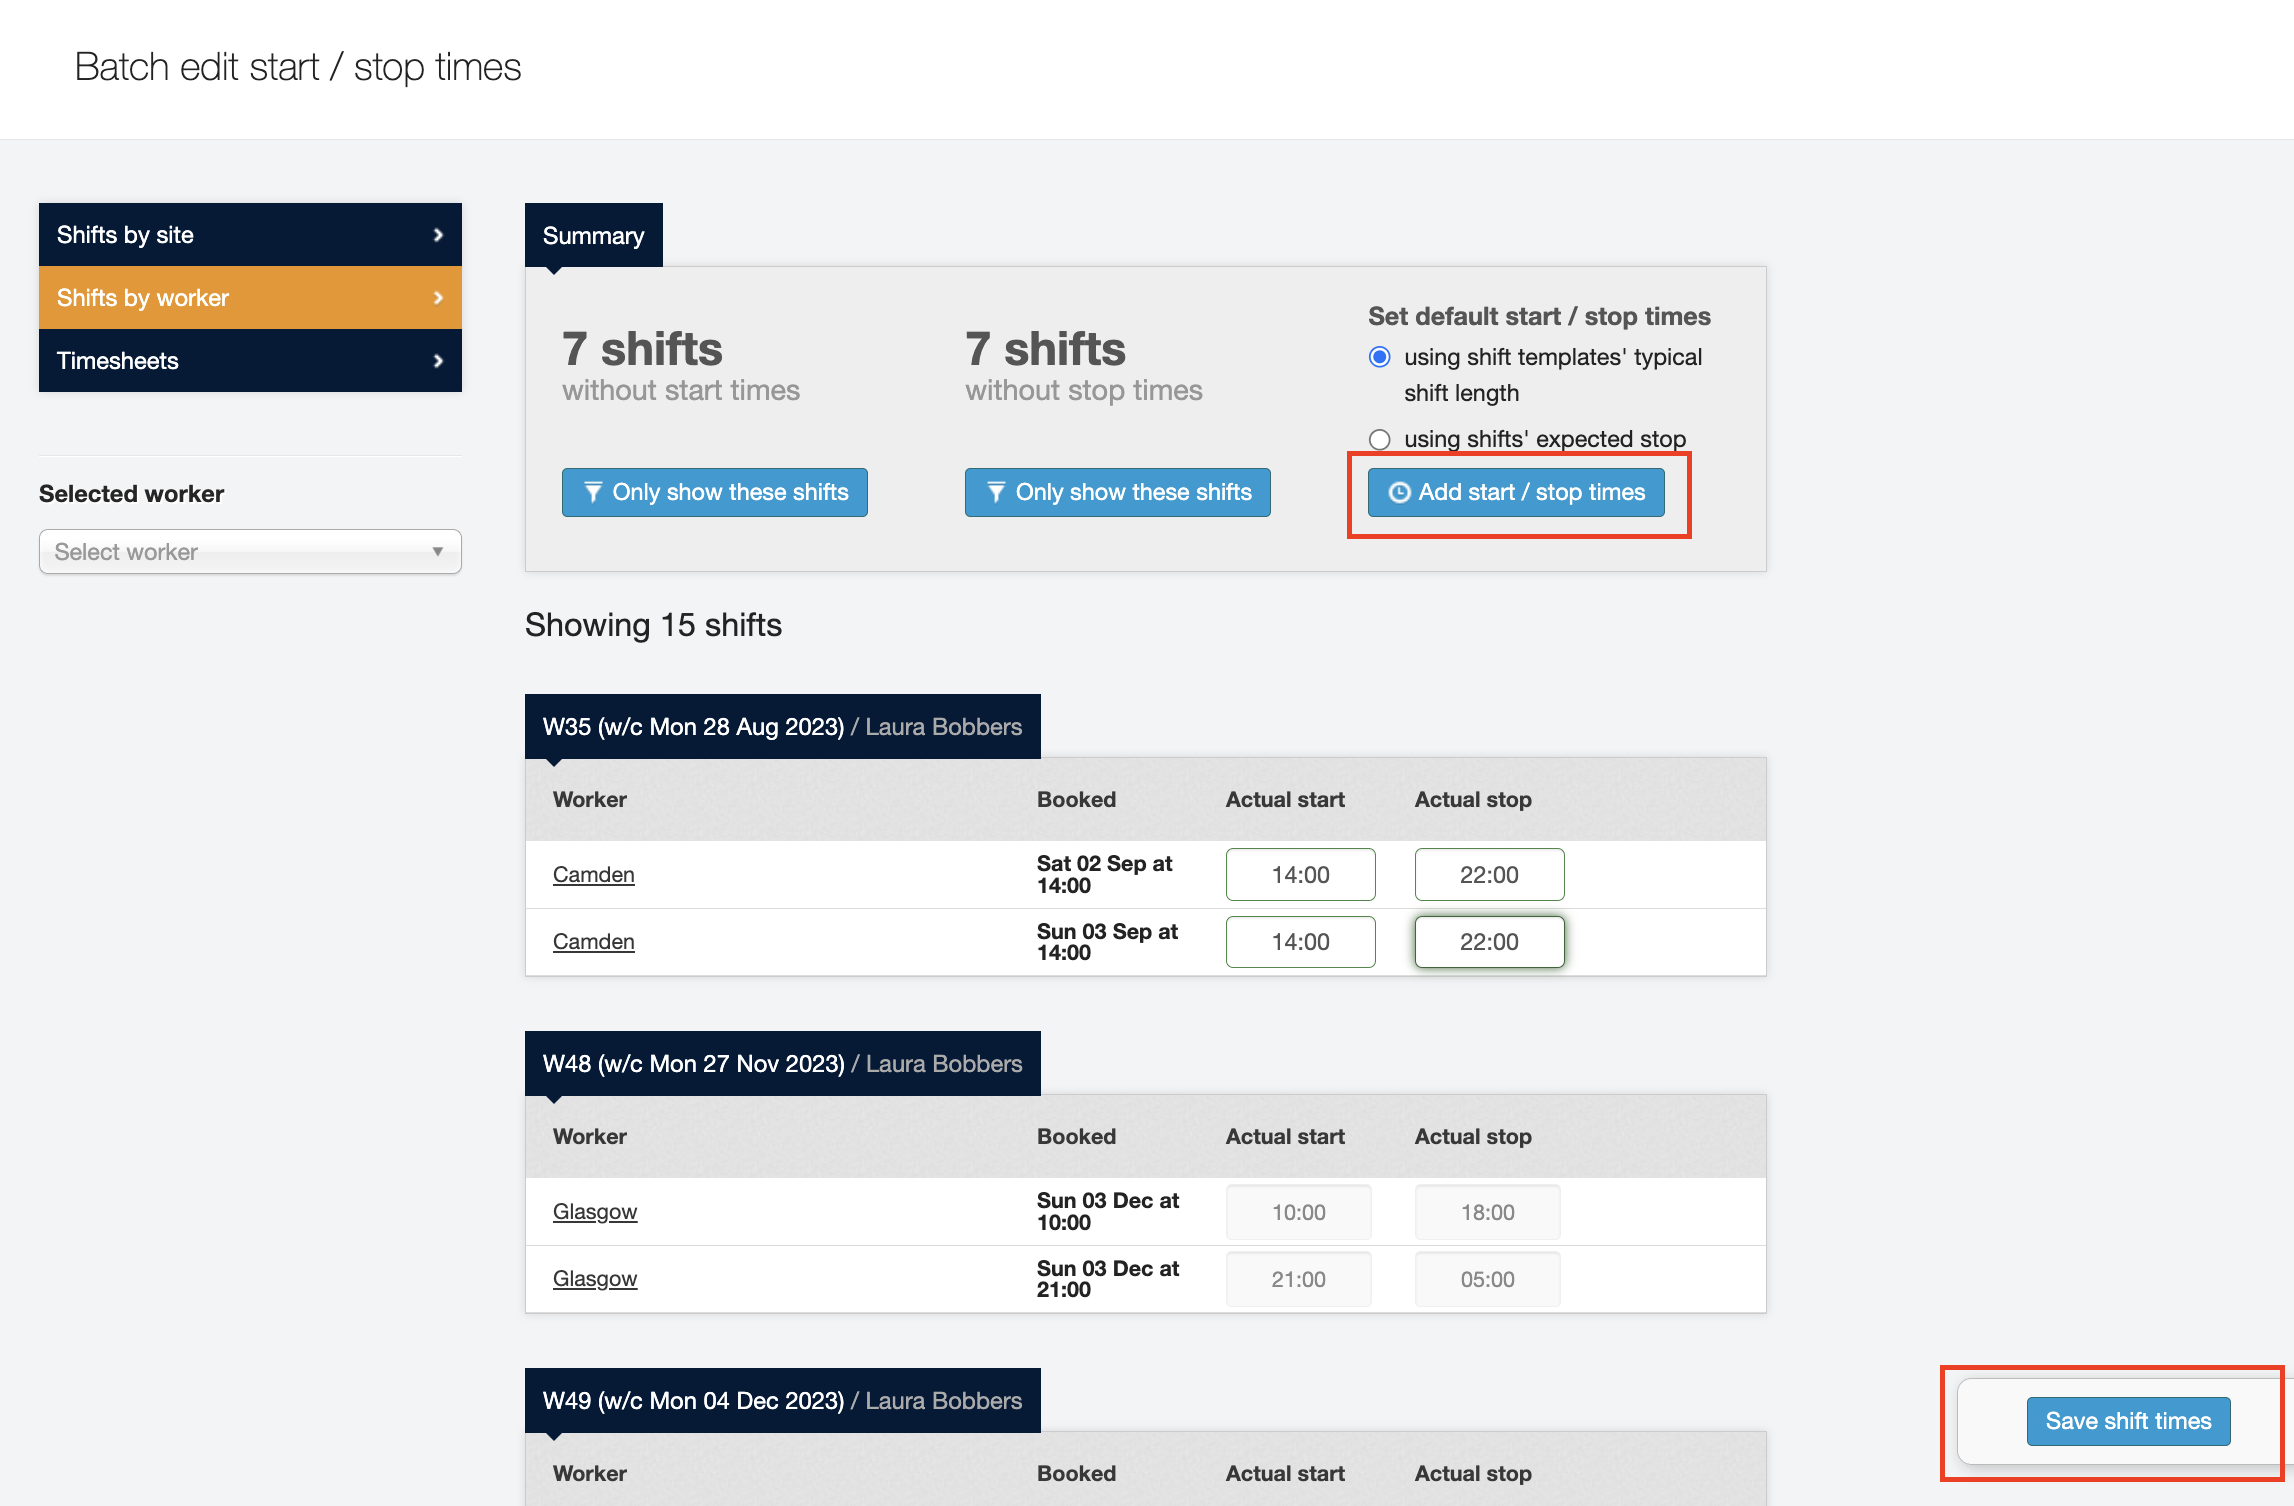The width and height of the screenshot is (2294, 1506).
Task: Click the Select worker dropdown arrow
Action: coord(437,552)
